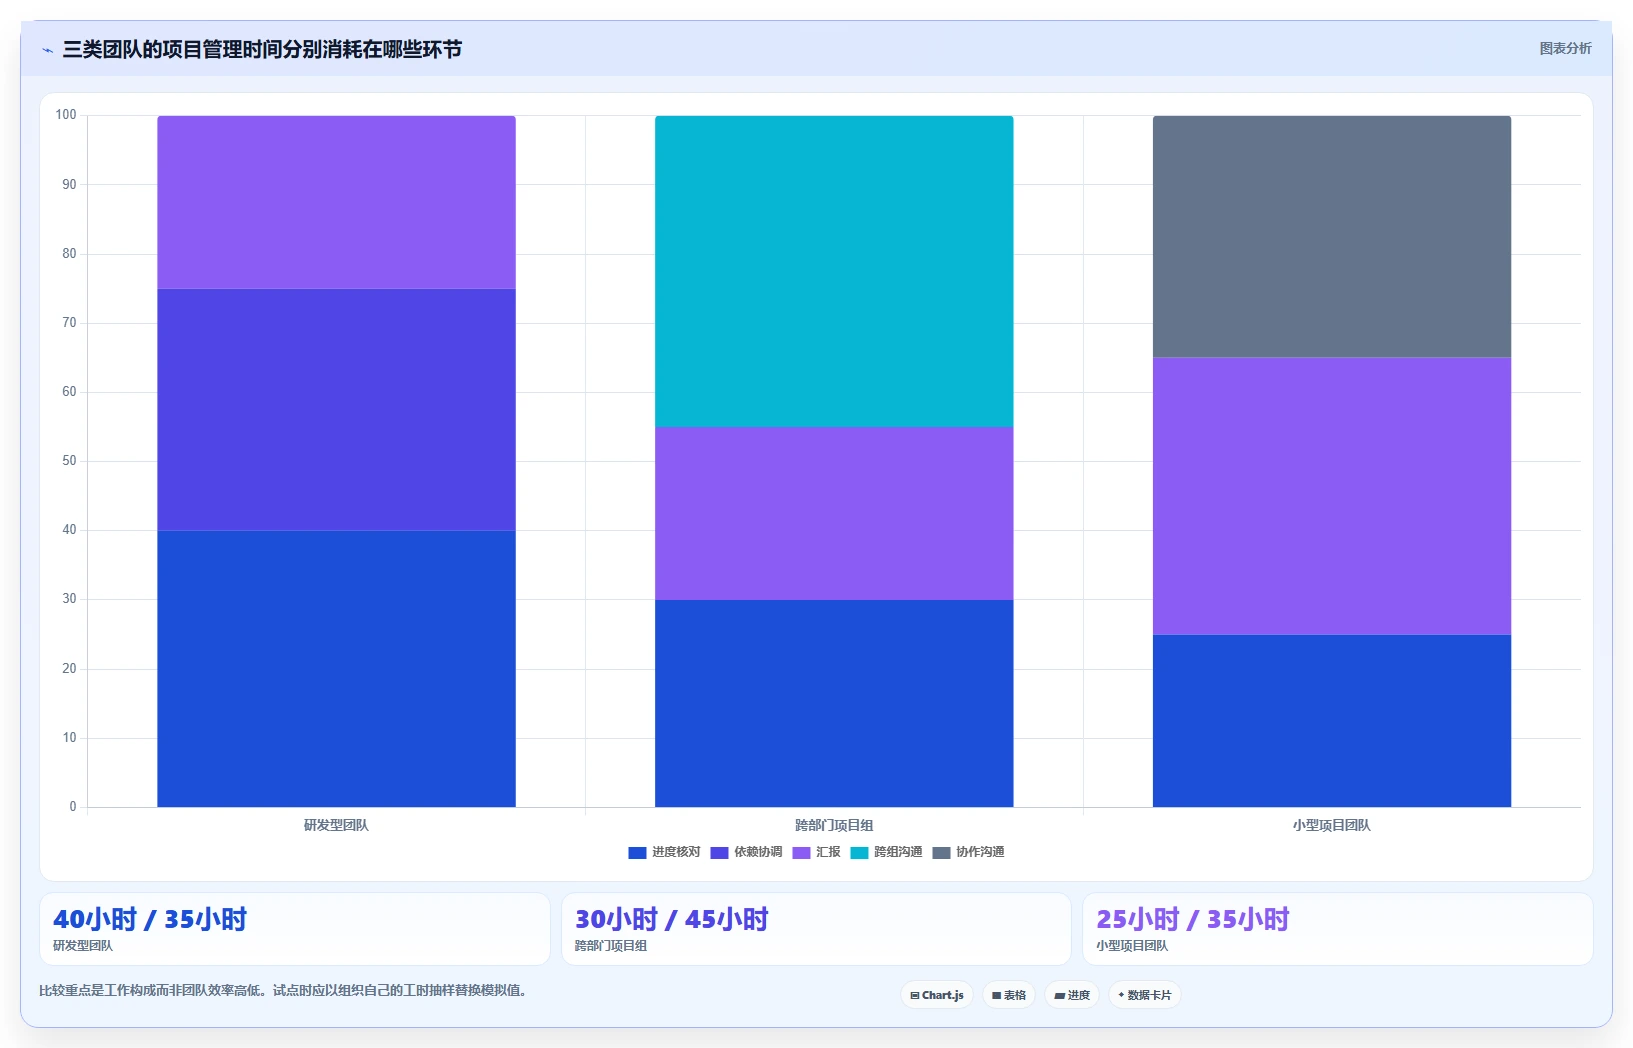Open the 30小时 / 45小时 data card
Screen dimensions: 1633x1048
[x=816, y=929]
